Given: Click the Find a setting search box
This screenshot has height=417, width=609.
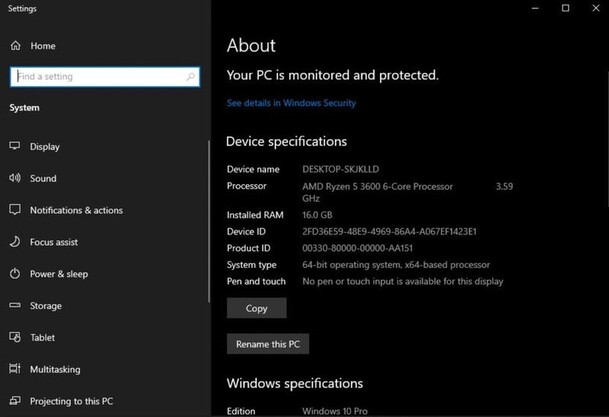Looking at the screenshot, I should click(97, 77).
